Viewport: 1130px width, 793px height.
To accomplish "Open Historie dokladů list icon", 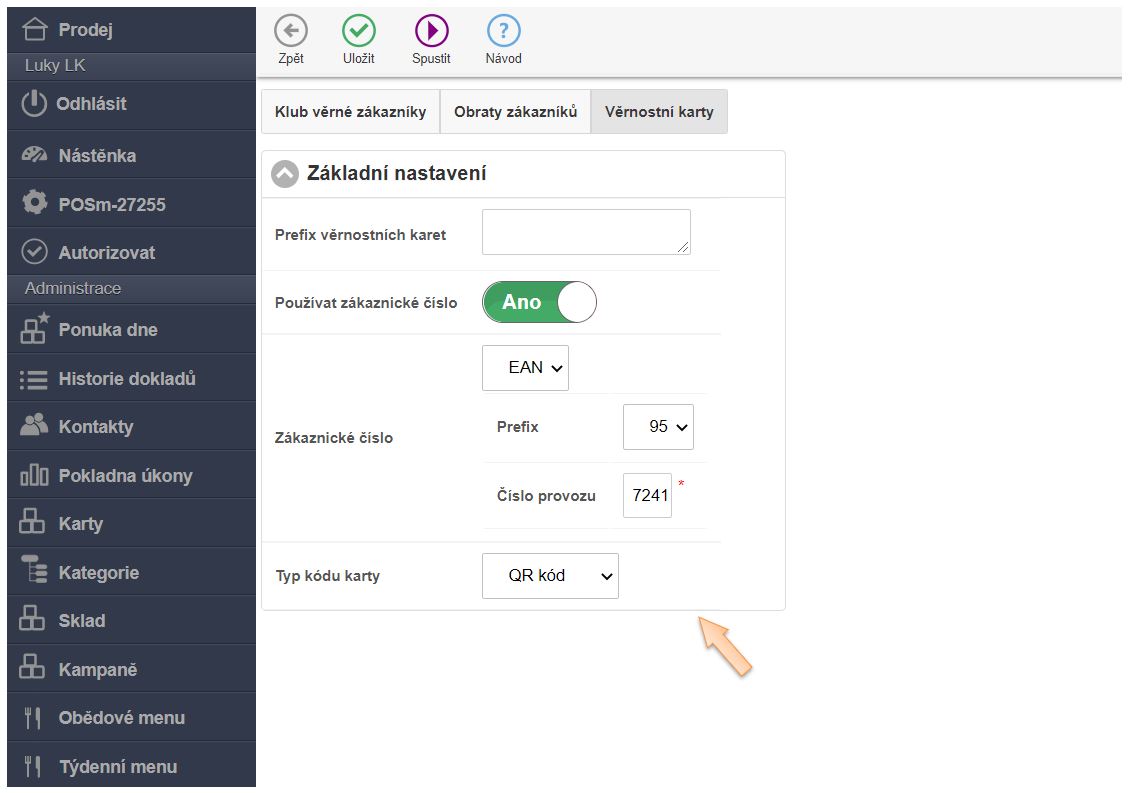I will (33, 379).
